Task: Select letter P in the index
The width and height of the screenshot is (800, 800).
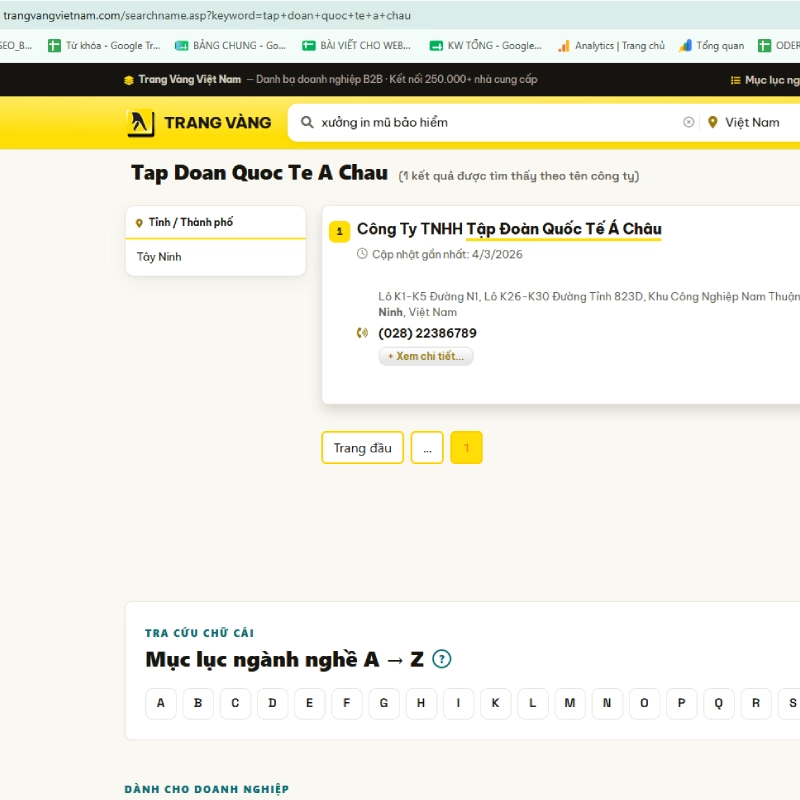Action: [x=682, y=703]
